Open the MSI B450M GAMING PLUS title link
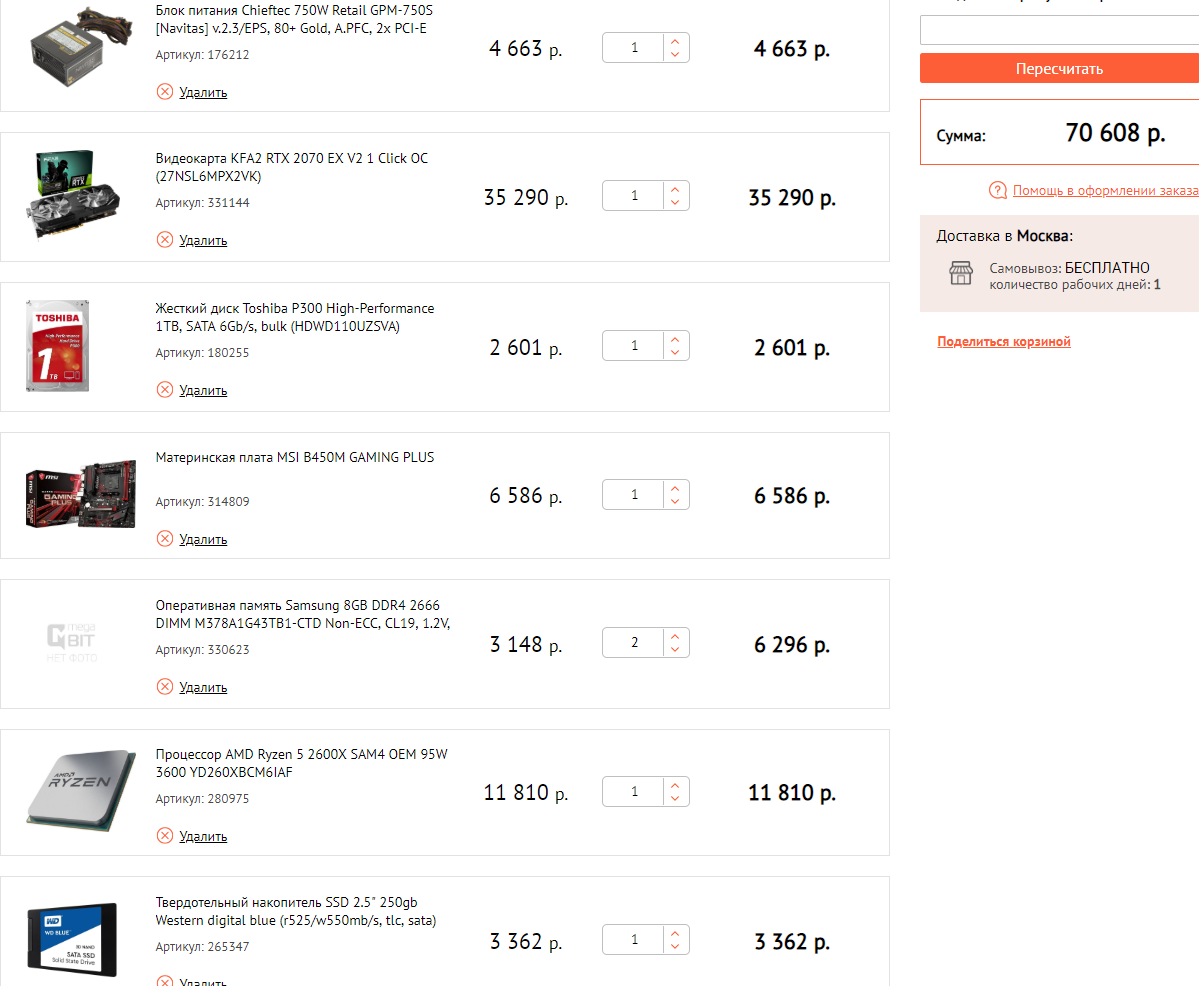 [295, 458]
